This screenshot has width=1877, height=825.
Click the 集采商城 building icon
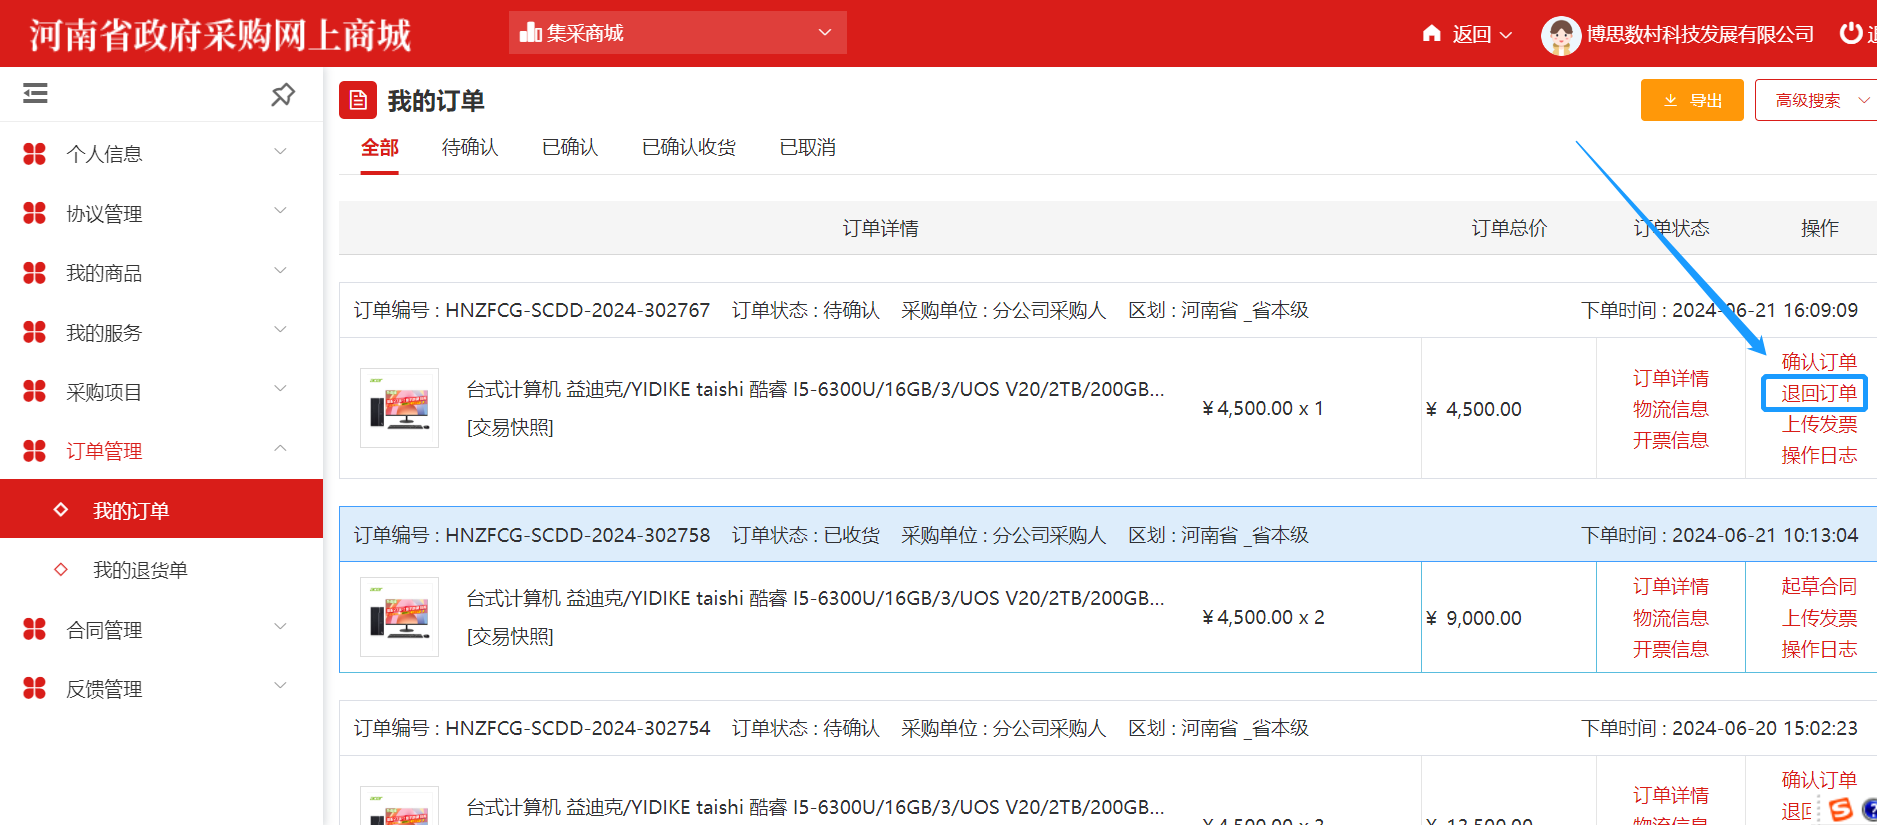point(531,32)
